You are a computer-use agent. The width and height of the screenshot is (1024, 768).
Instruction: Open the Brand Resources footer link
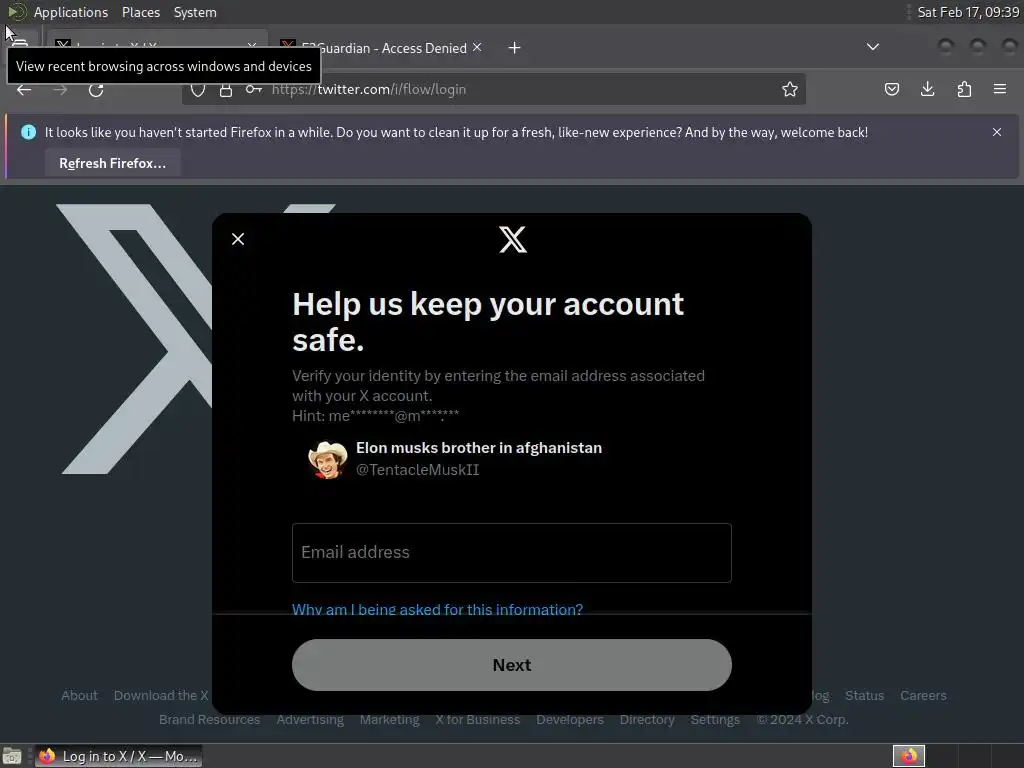[x=209, y=719]
